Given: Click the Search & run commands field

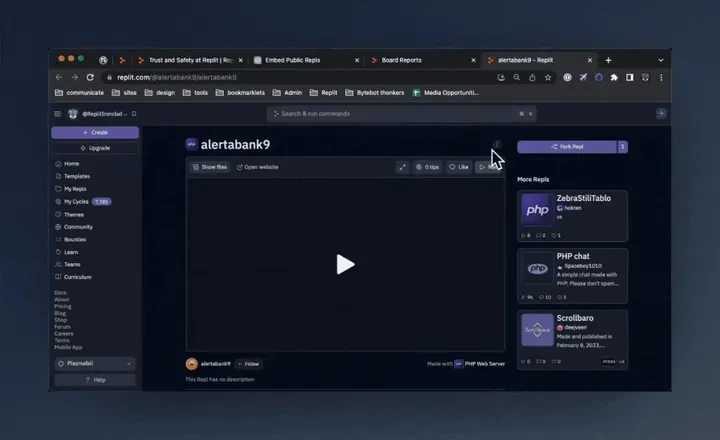Looking at the screenshot, I should [x=401, y=113].
